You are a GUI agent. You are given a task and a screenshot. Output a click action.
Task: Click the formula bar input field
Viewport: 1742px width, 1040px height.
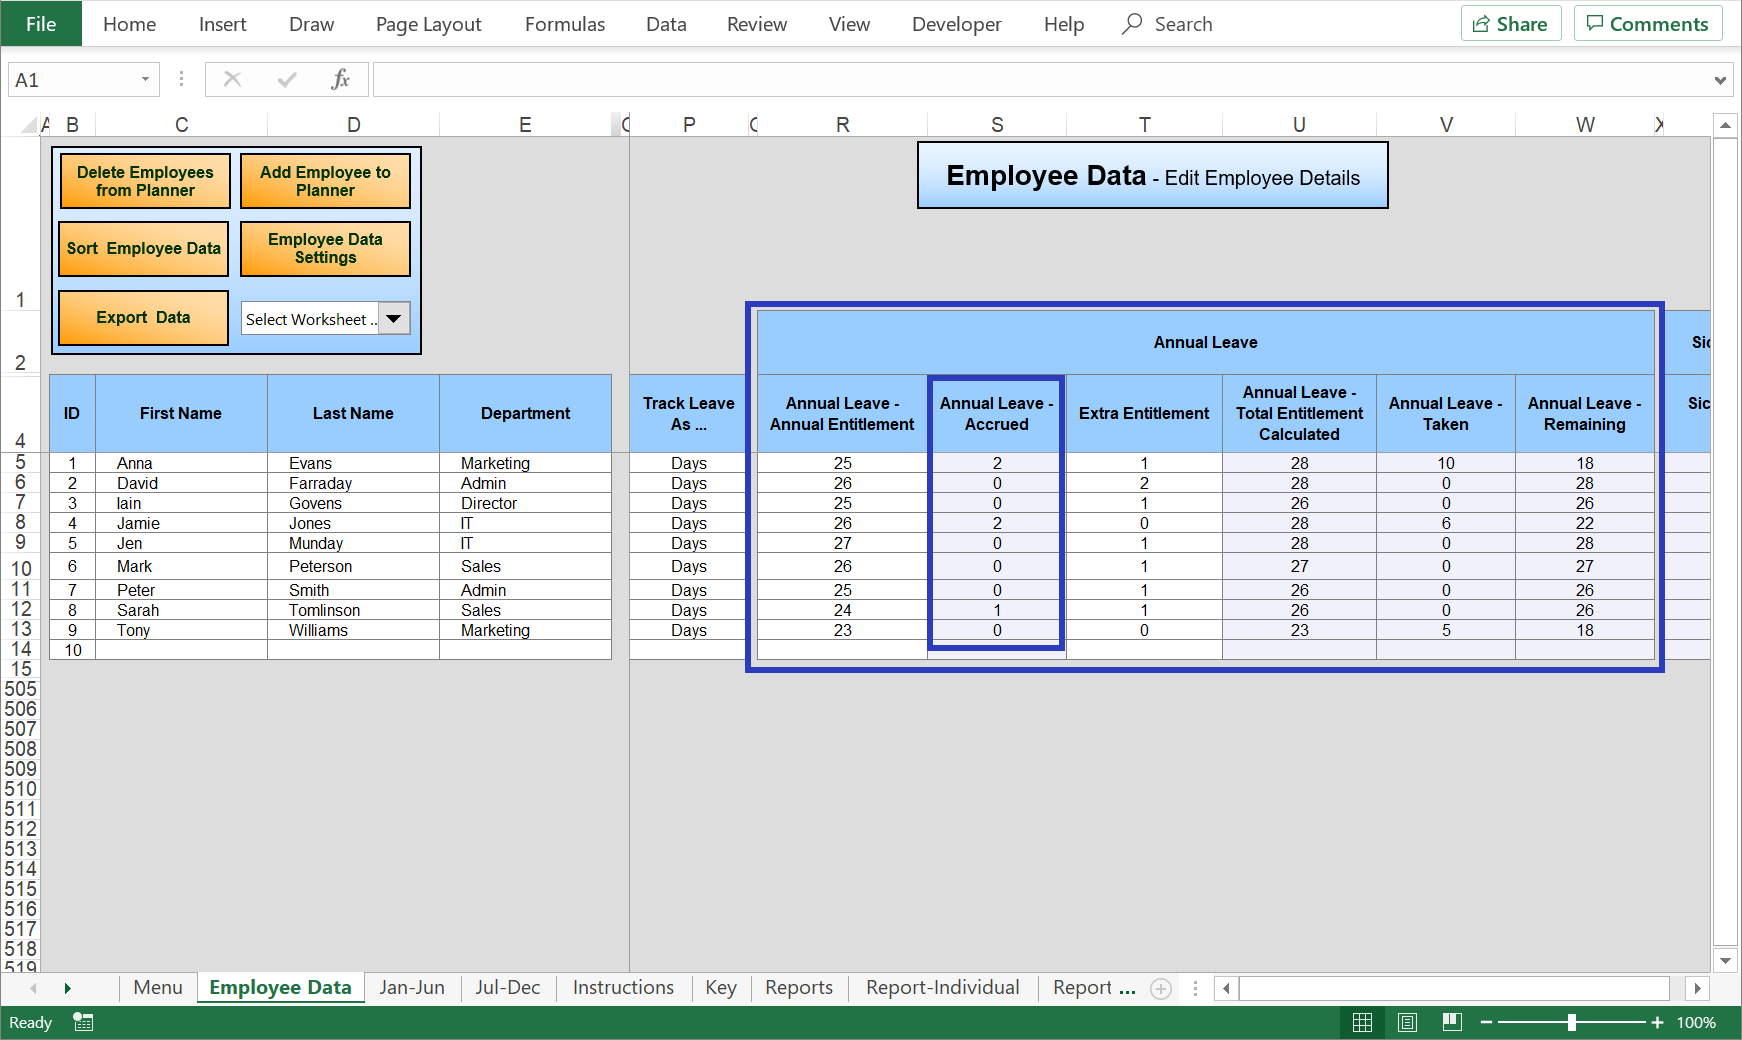click(1040, 80)
